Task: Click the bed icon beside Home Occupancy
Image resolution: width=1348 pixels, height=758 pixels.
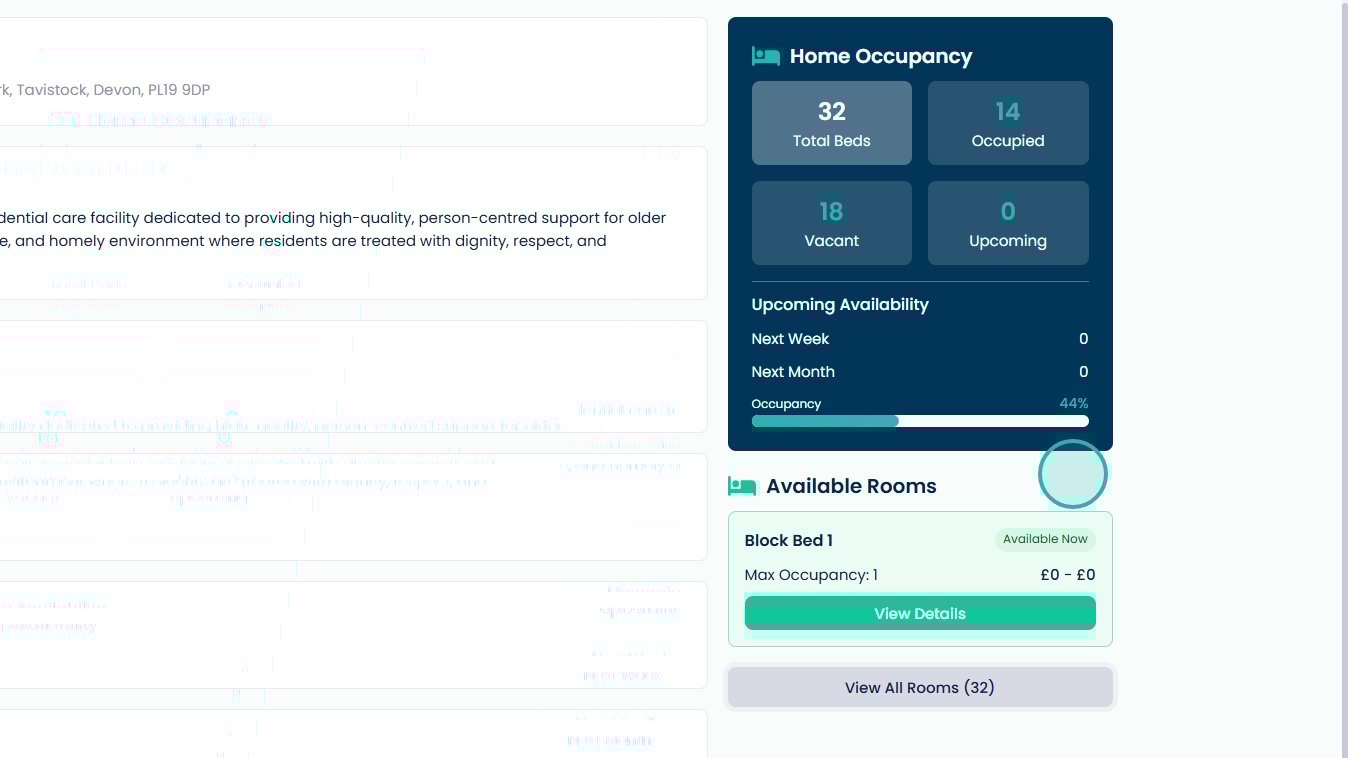Action: click(x=765, y=56)
